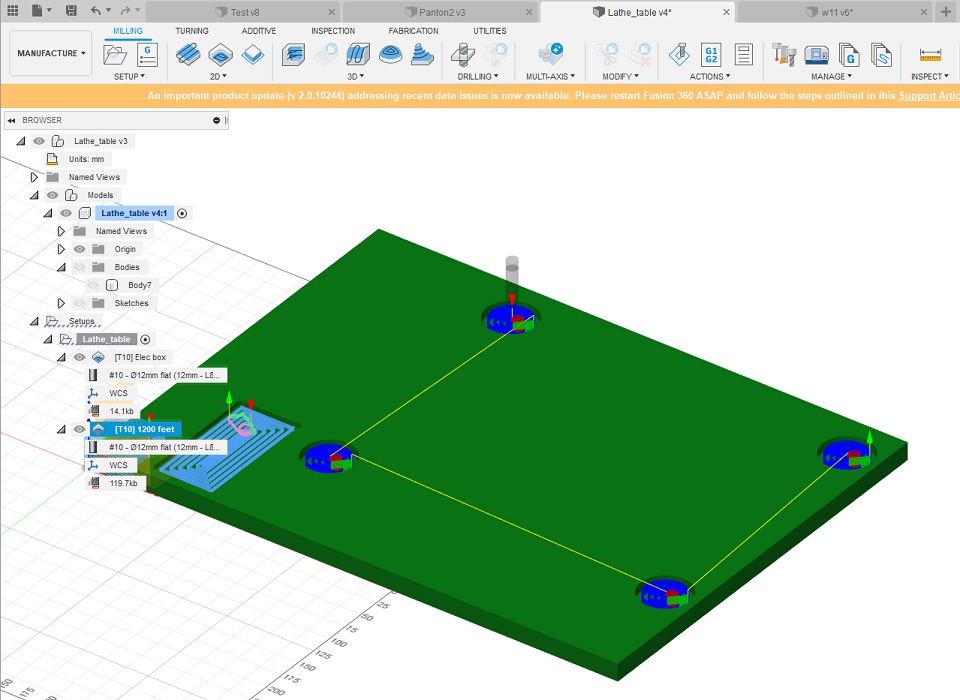The image size is (960, 700).
Task: Switch to the FABRICATION tab
Action: coord(413,31)
